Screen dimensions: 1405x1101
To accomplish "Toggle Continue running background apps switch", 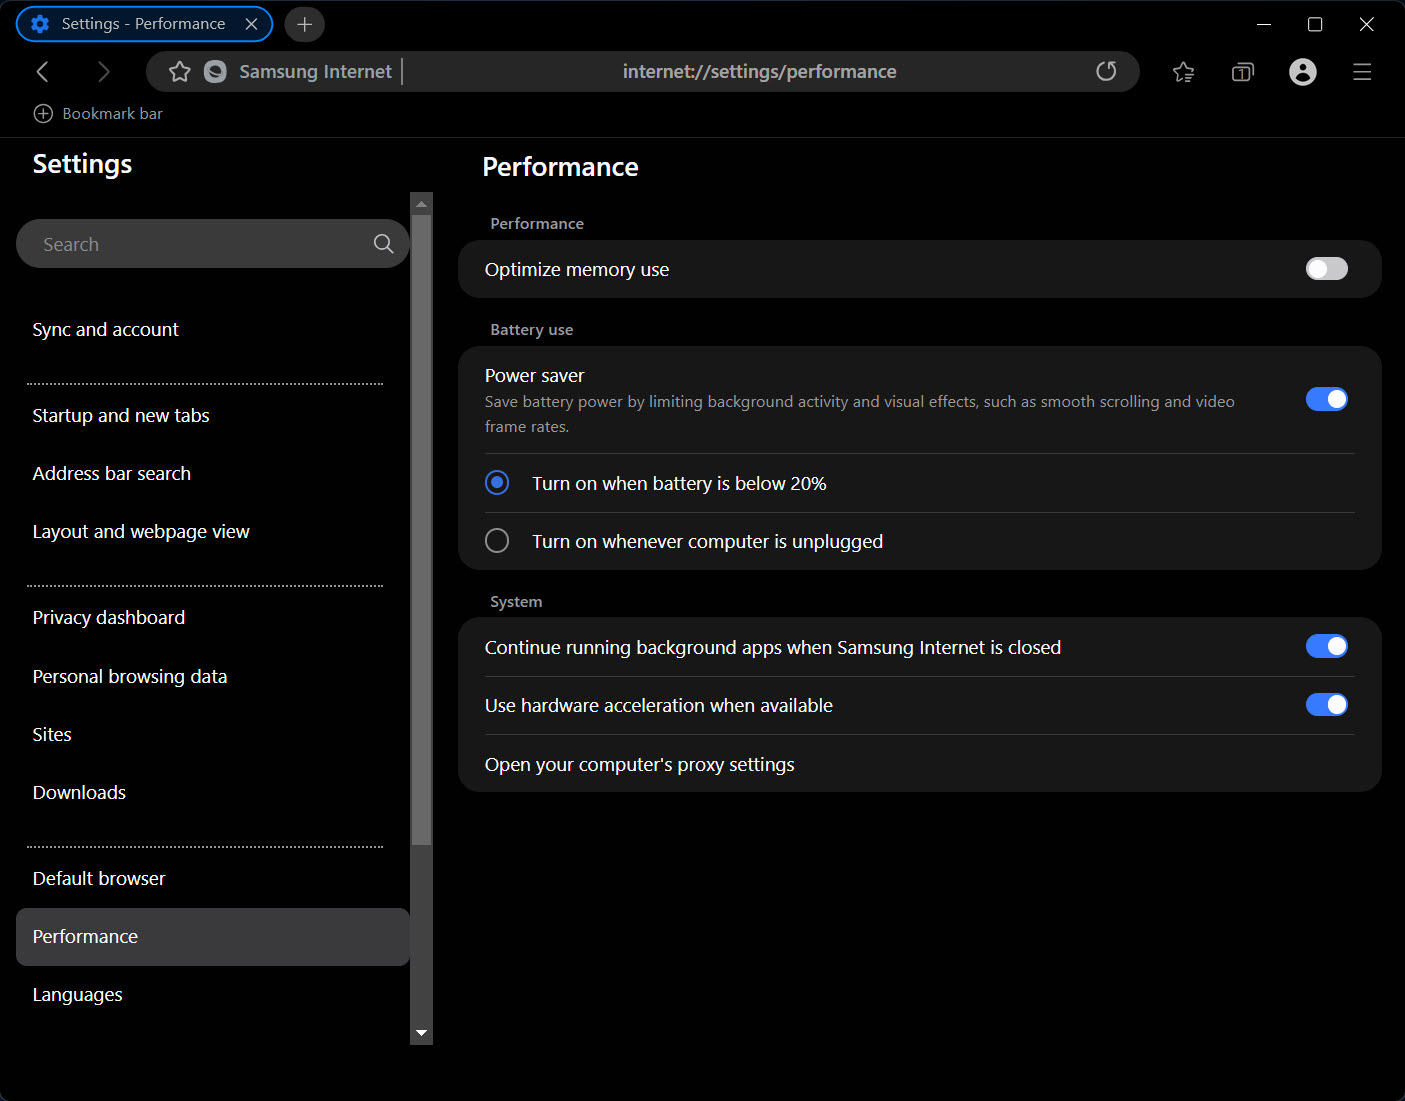I will pyautogui.click(x=1326, y=647).
